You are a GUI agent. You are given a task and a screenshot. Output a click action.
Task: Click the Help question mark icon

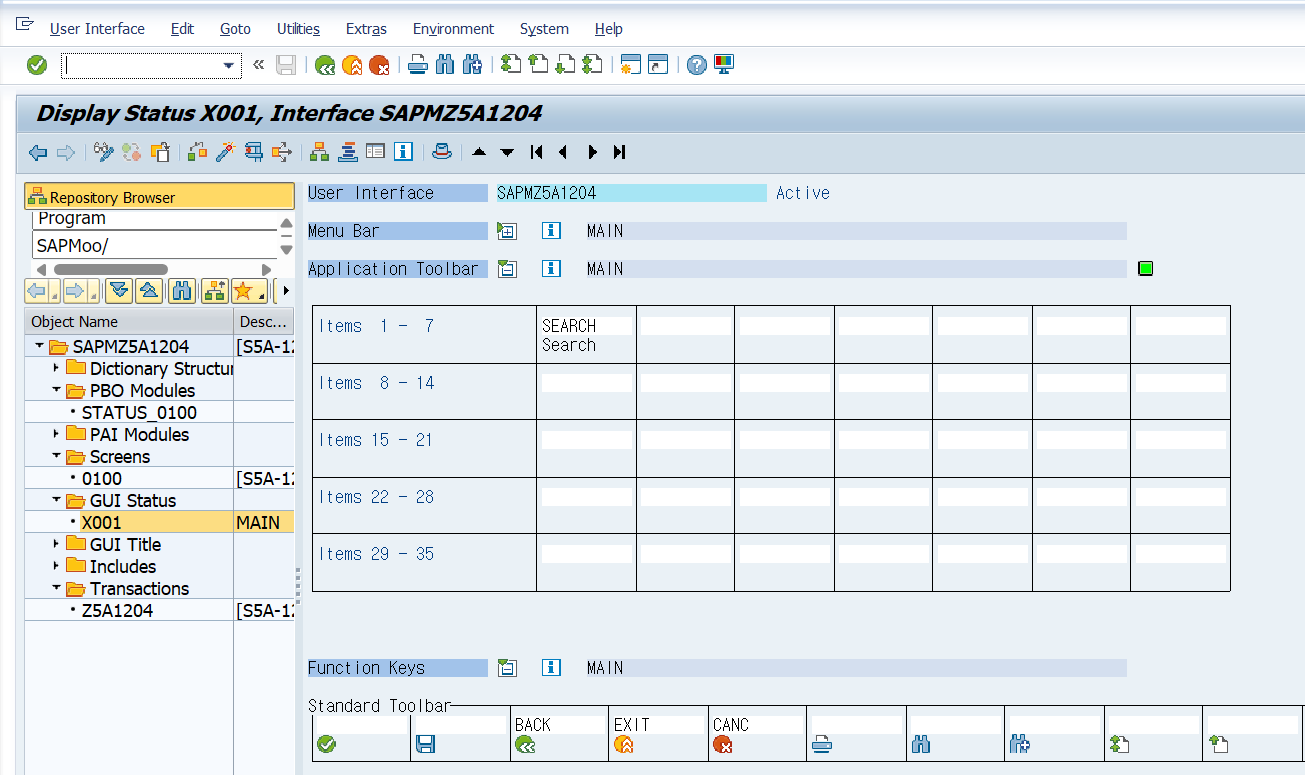697,65
